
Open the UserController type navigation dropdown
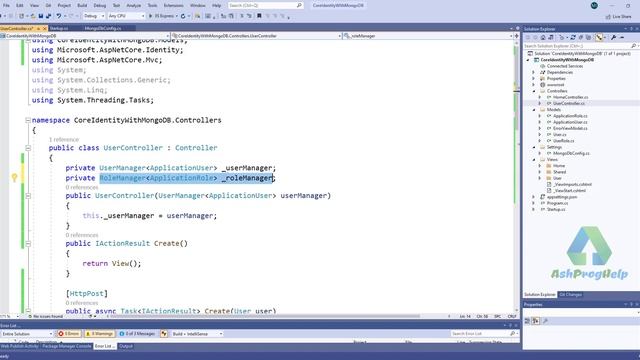pos(256,36)
